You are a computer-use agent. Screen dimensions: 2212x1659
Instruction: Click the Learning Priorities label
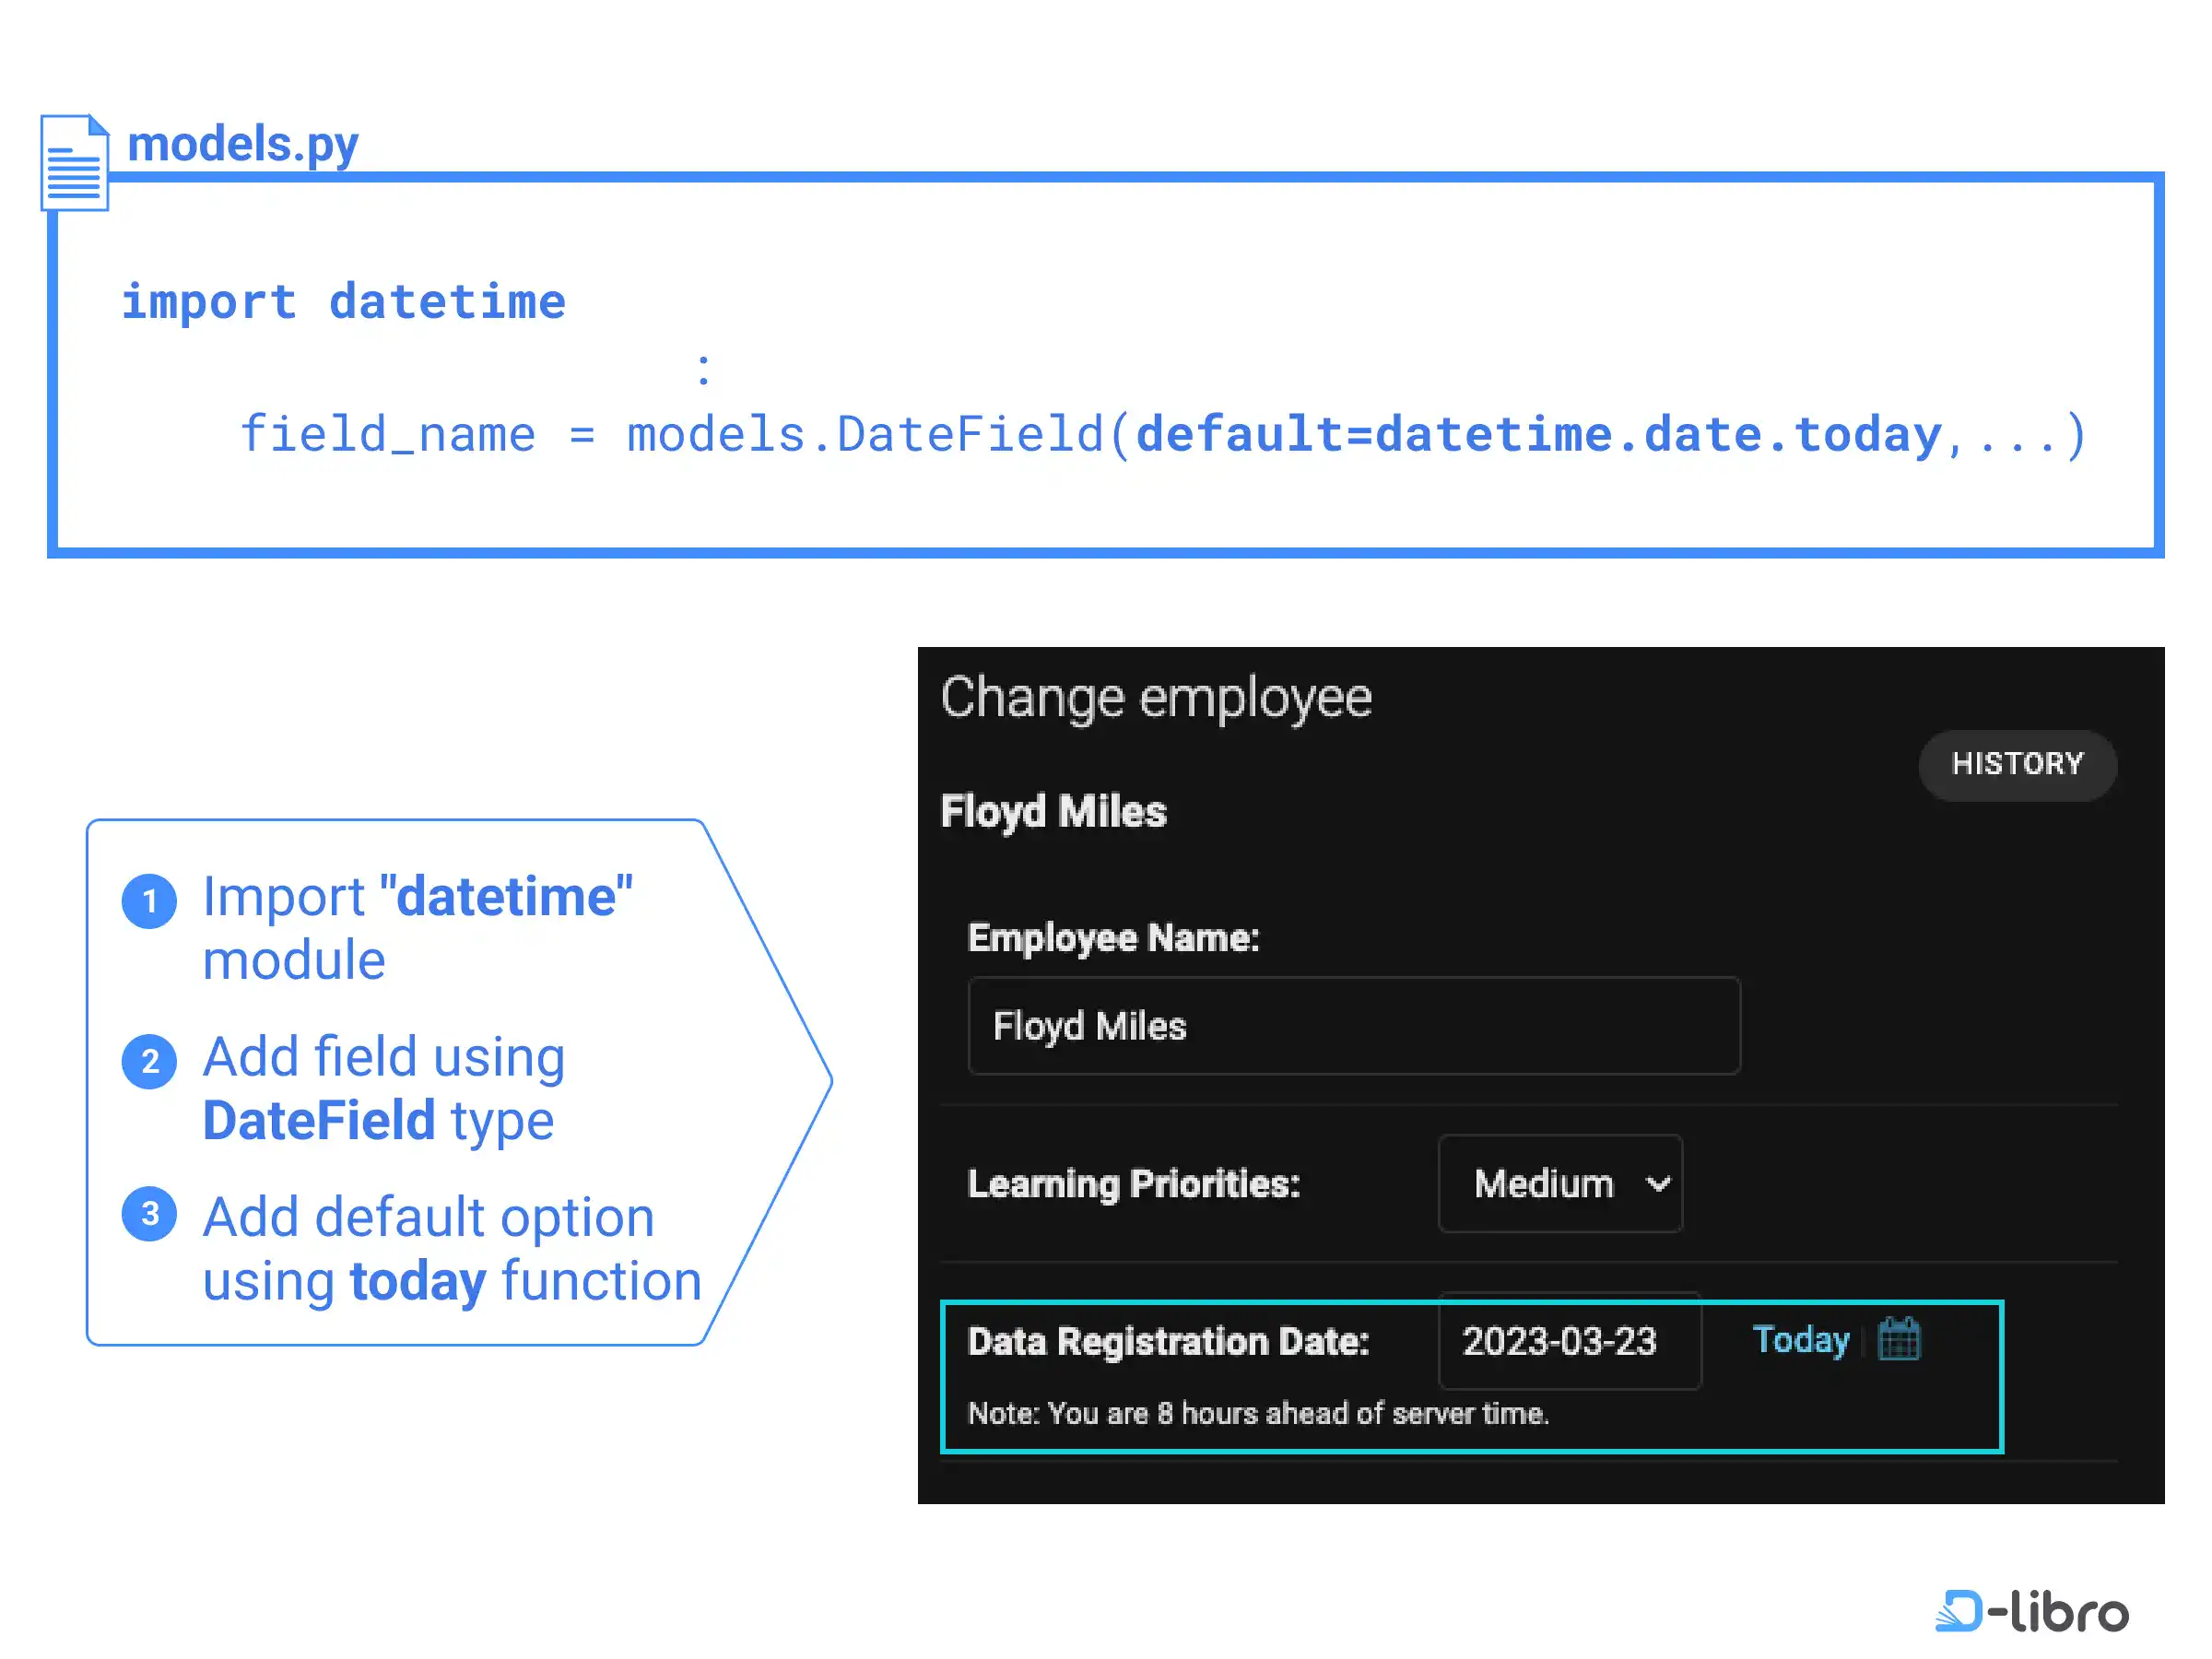(x=1133, y=1184)
